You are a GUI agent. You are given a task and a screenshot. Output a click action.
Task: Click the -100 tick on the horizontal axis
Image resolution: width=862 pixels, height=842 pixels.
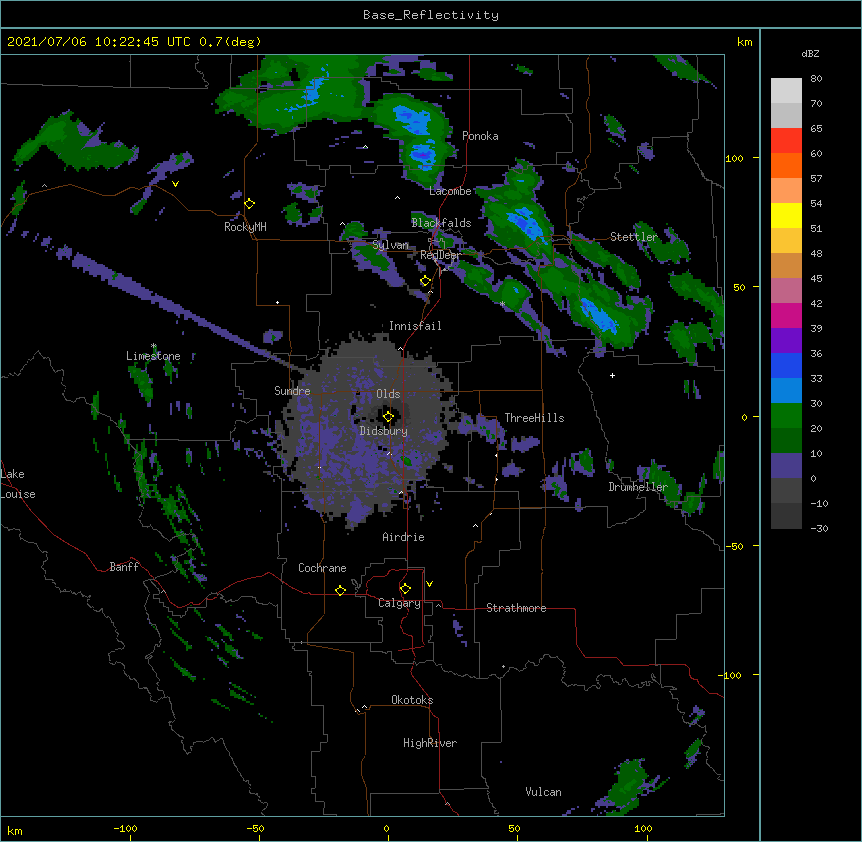click(x=125, y=829)
